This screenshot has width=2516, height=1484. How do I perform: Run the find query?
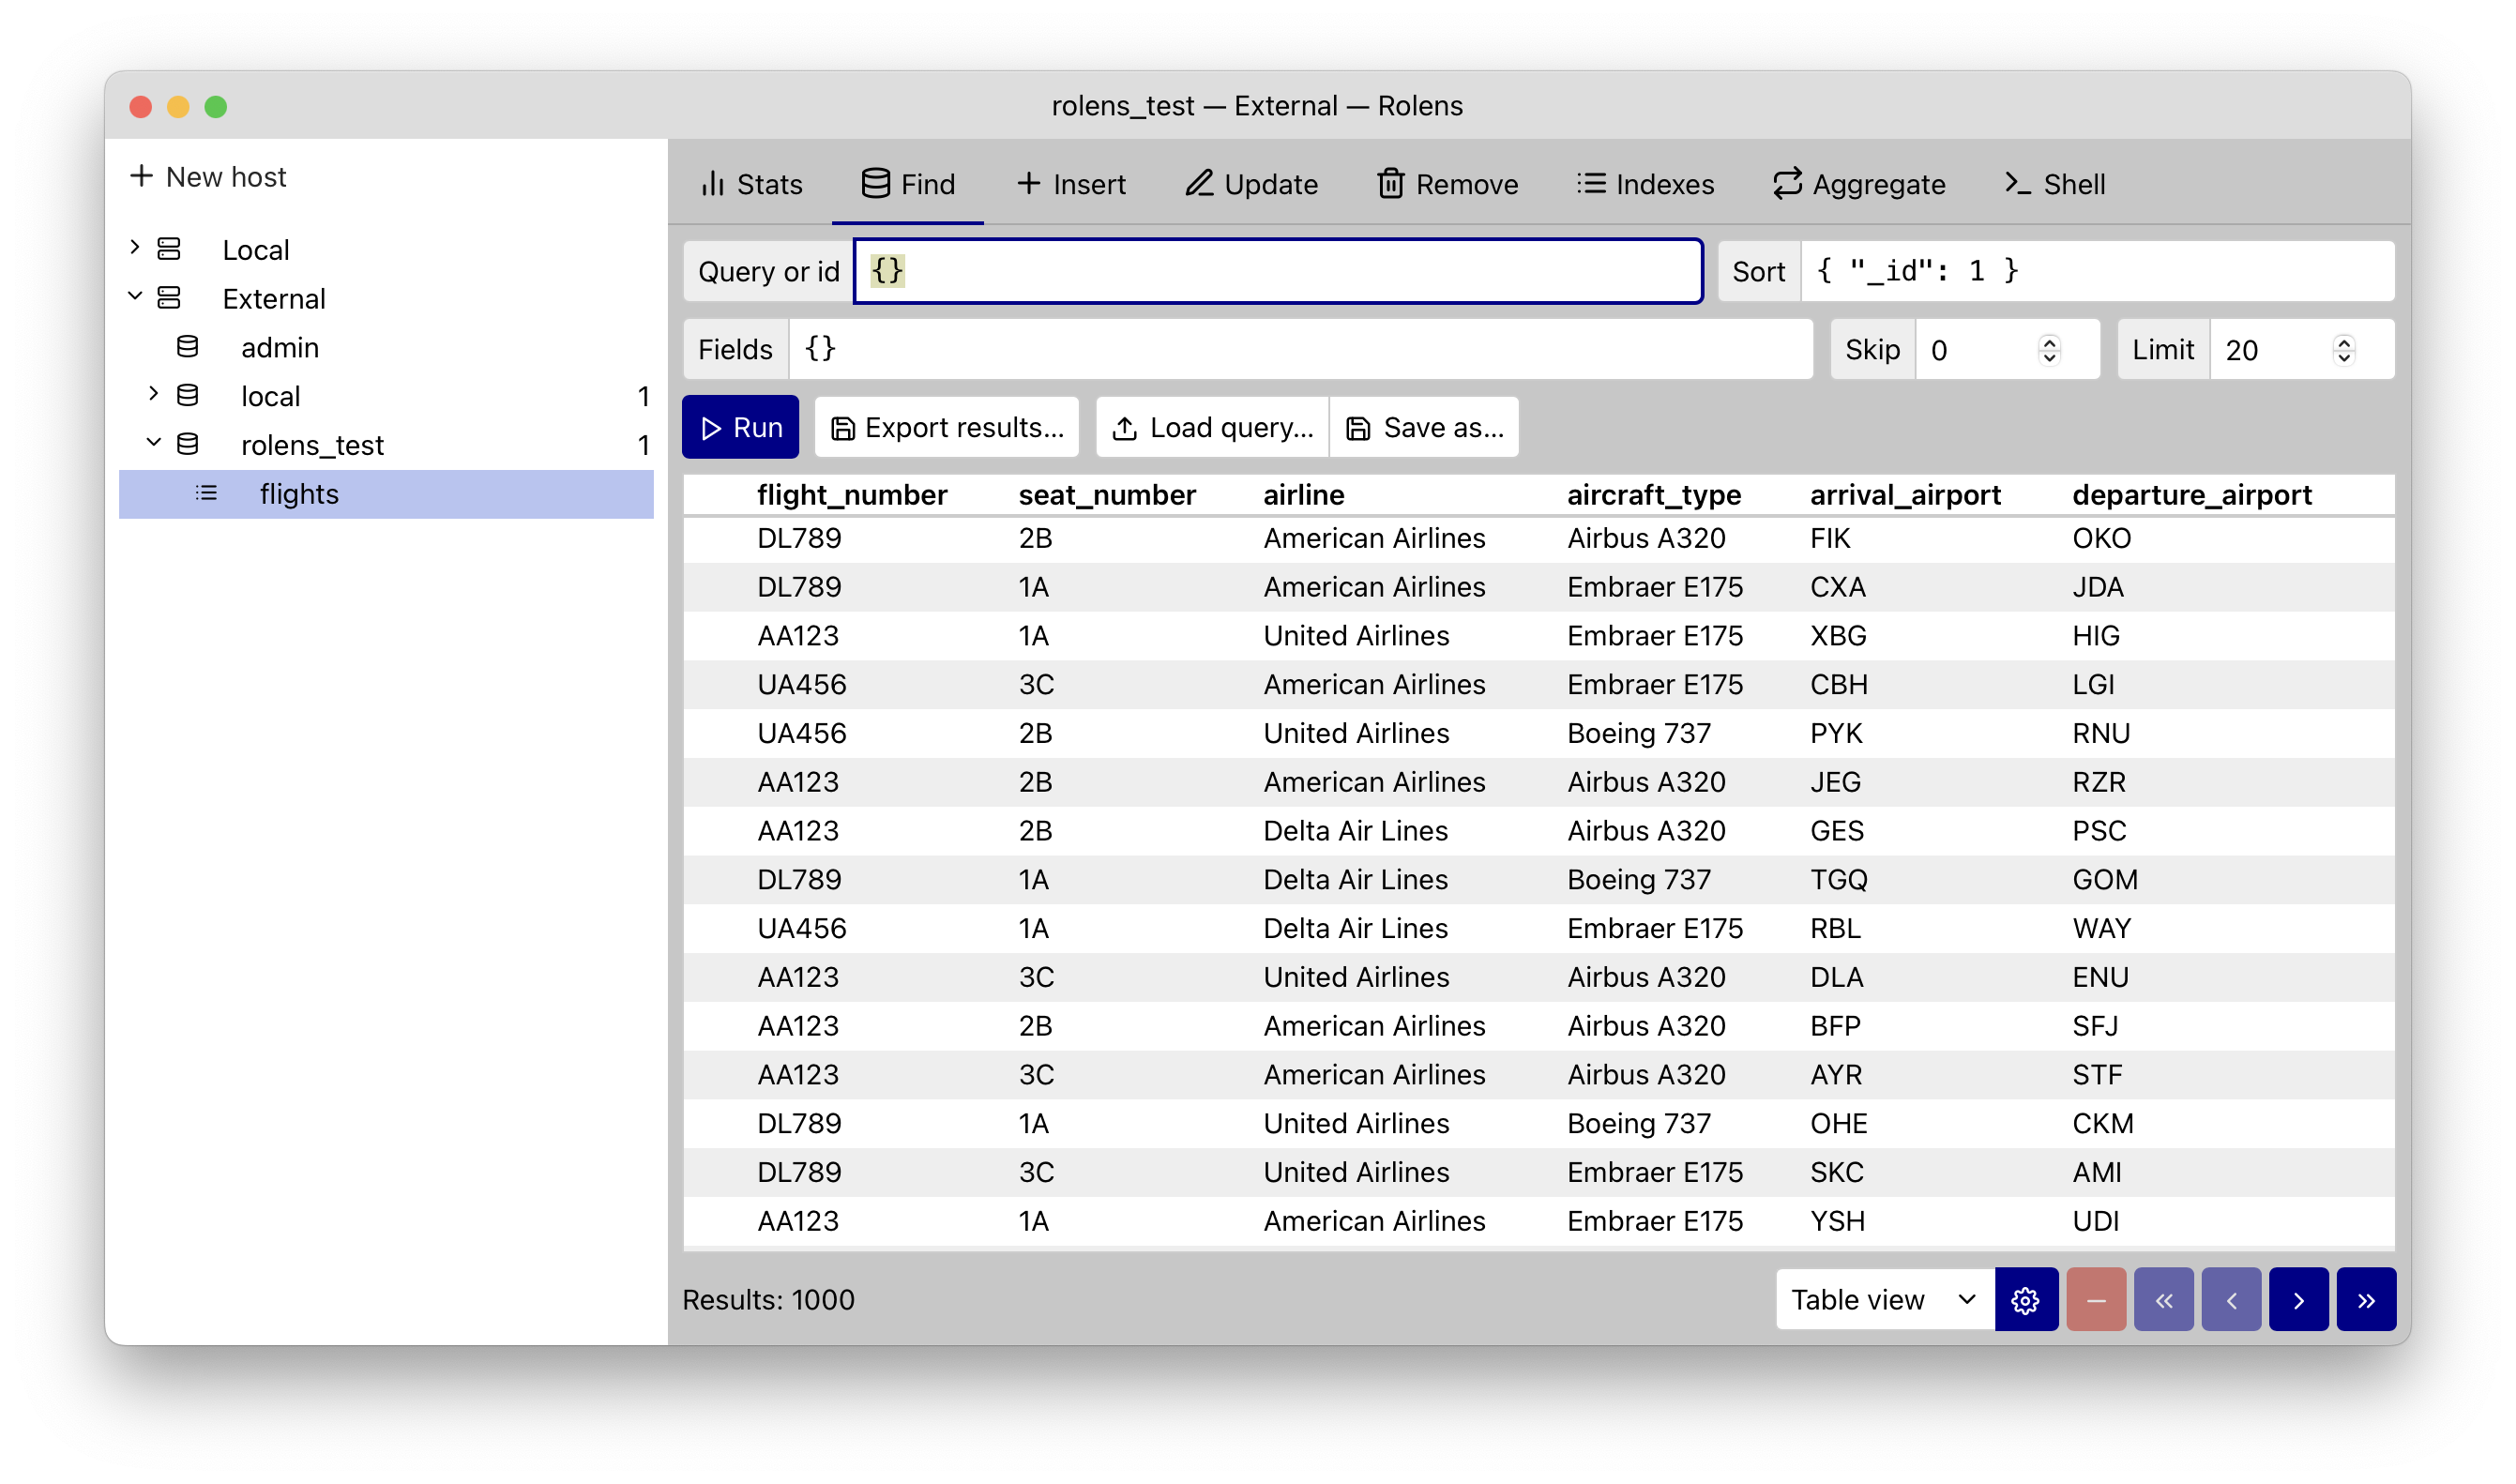[x=740, y=427]
